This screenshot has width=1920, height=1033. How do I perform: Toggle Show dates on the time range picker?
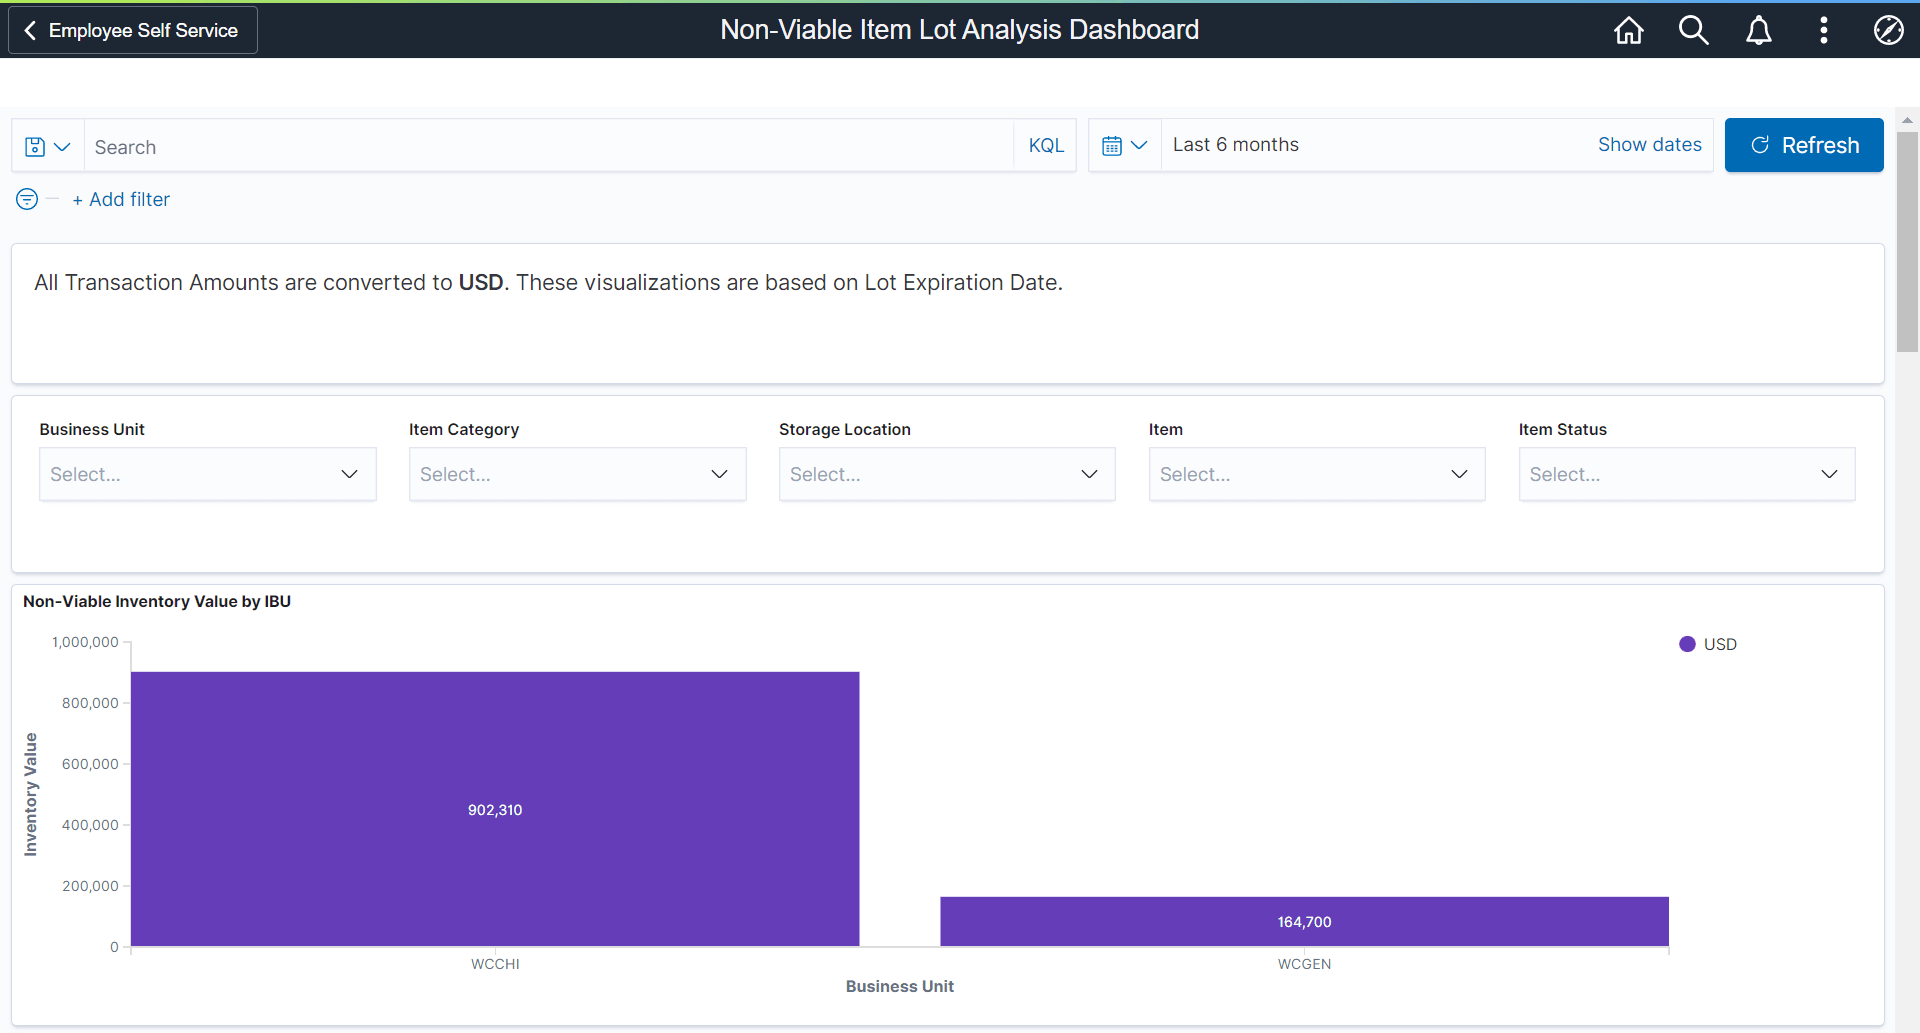(x=1649, y=144)
